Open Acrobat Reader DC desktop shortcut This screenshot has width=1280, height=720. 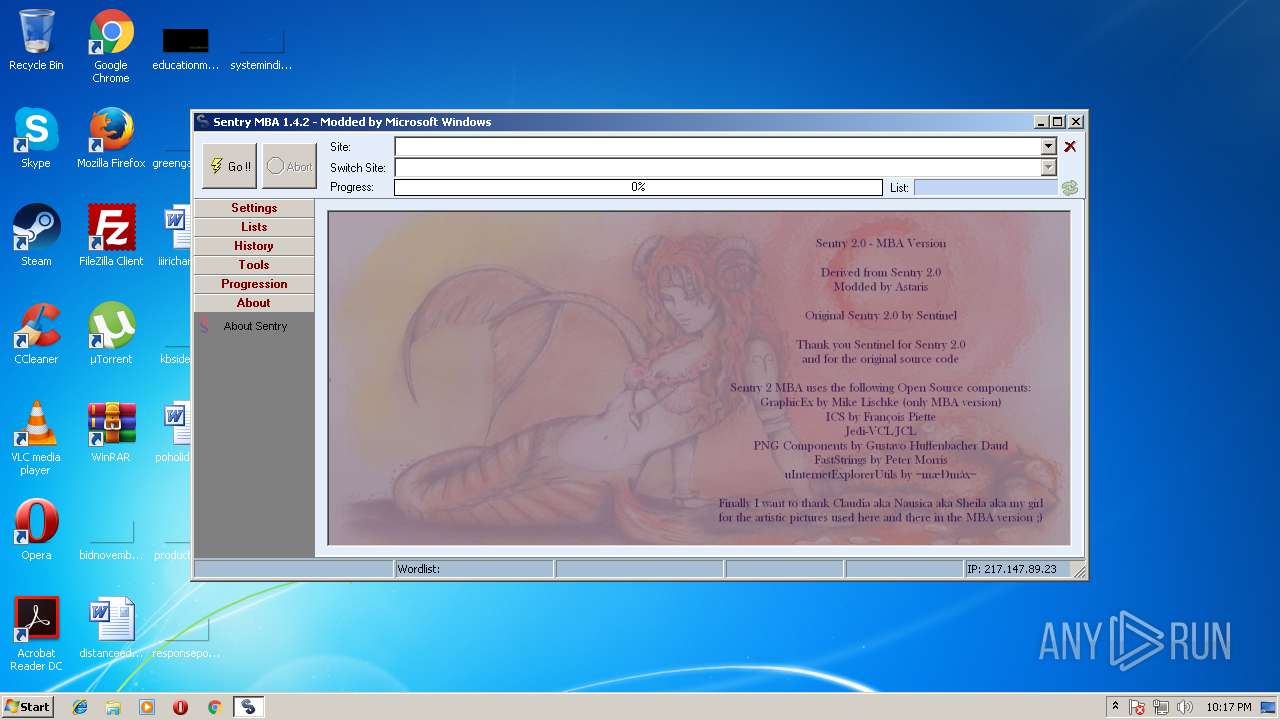36,634
